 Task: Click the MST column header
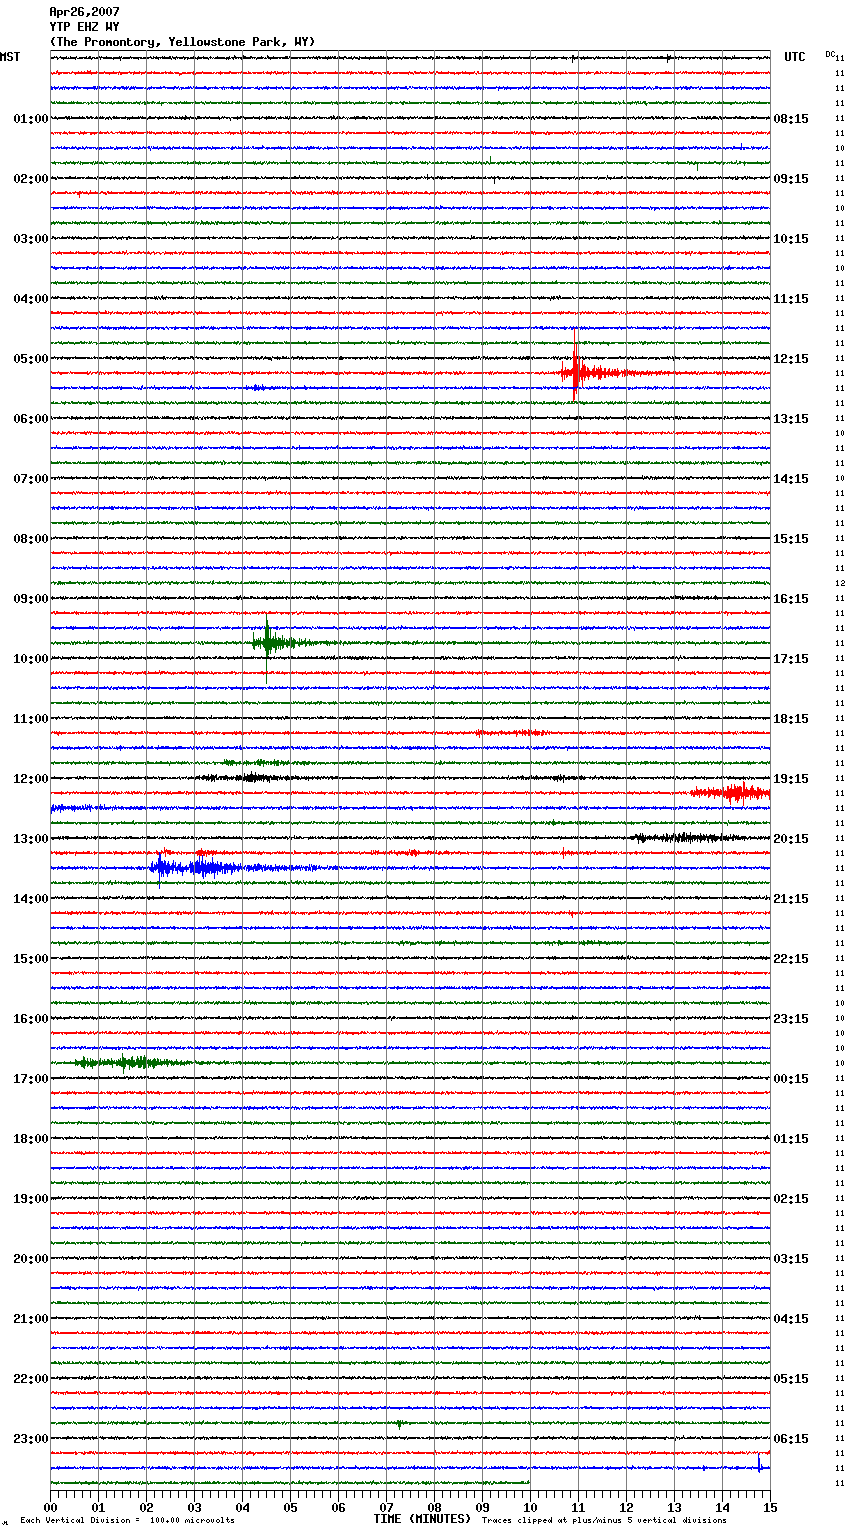pyautogui.click(x=10, y=57)
